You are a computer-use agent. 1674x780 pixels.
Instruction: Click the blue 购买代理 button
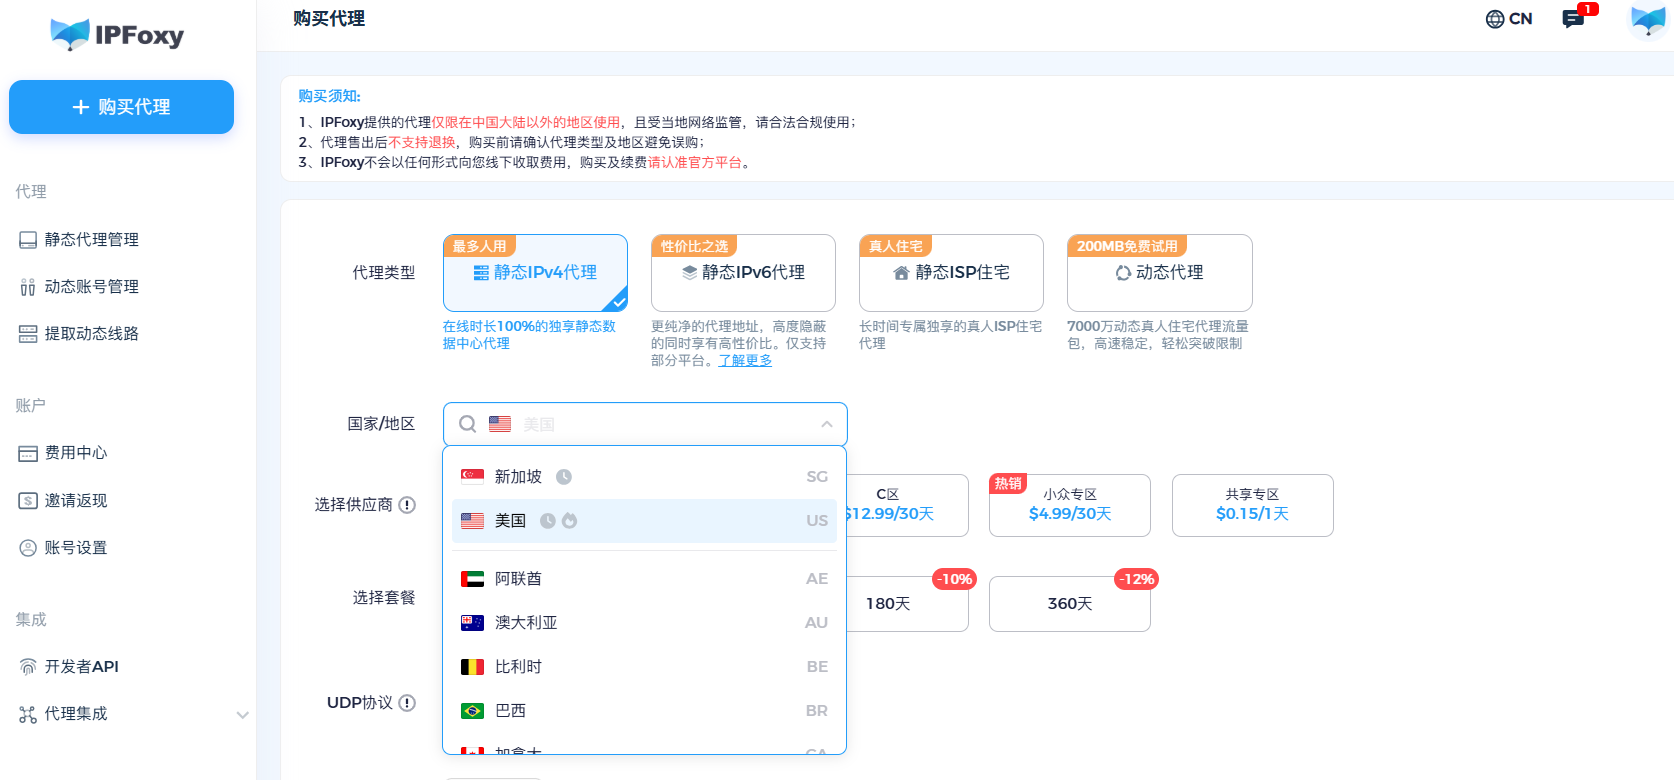(x=121, y=107)
